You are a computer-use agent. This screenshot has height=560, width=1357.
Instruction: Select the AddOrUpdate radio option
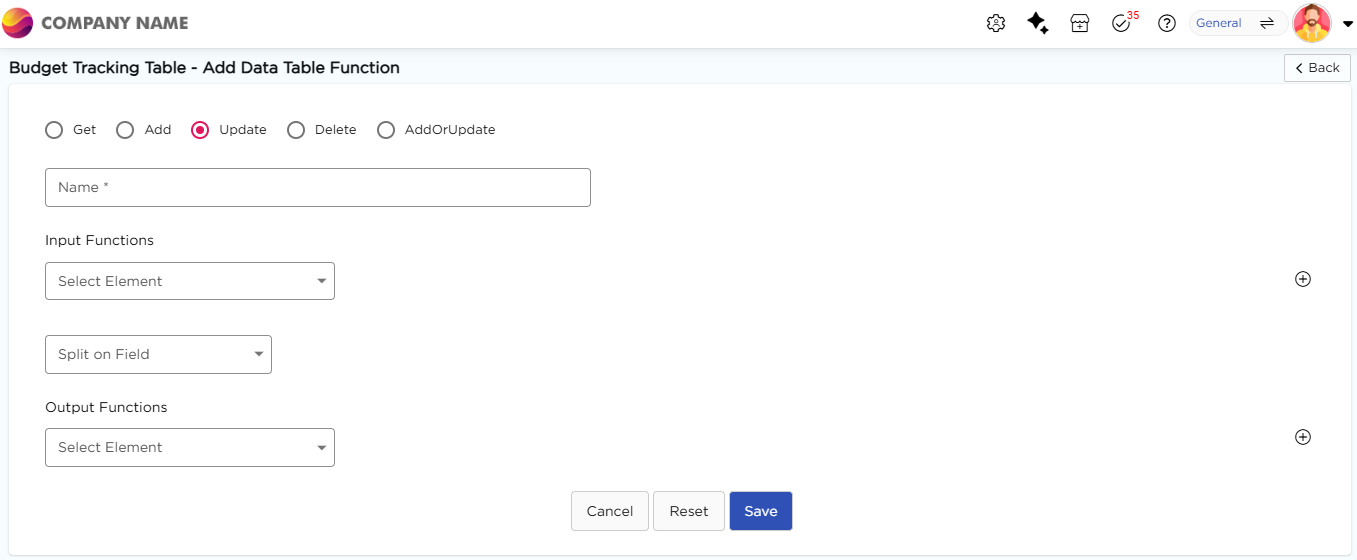point(386,130)
